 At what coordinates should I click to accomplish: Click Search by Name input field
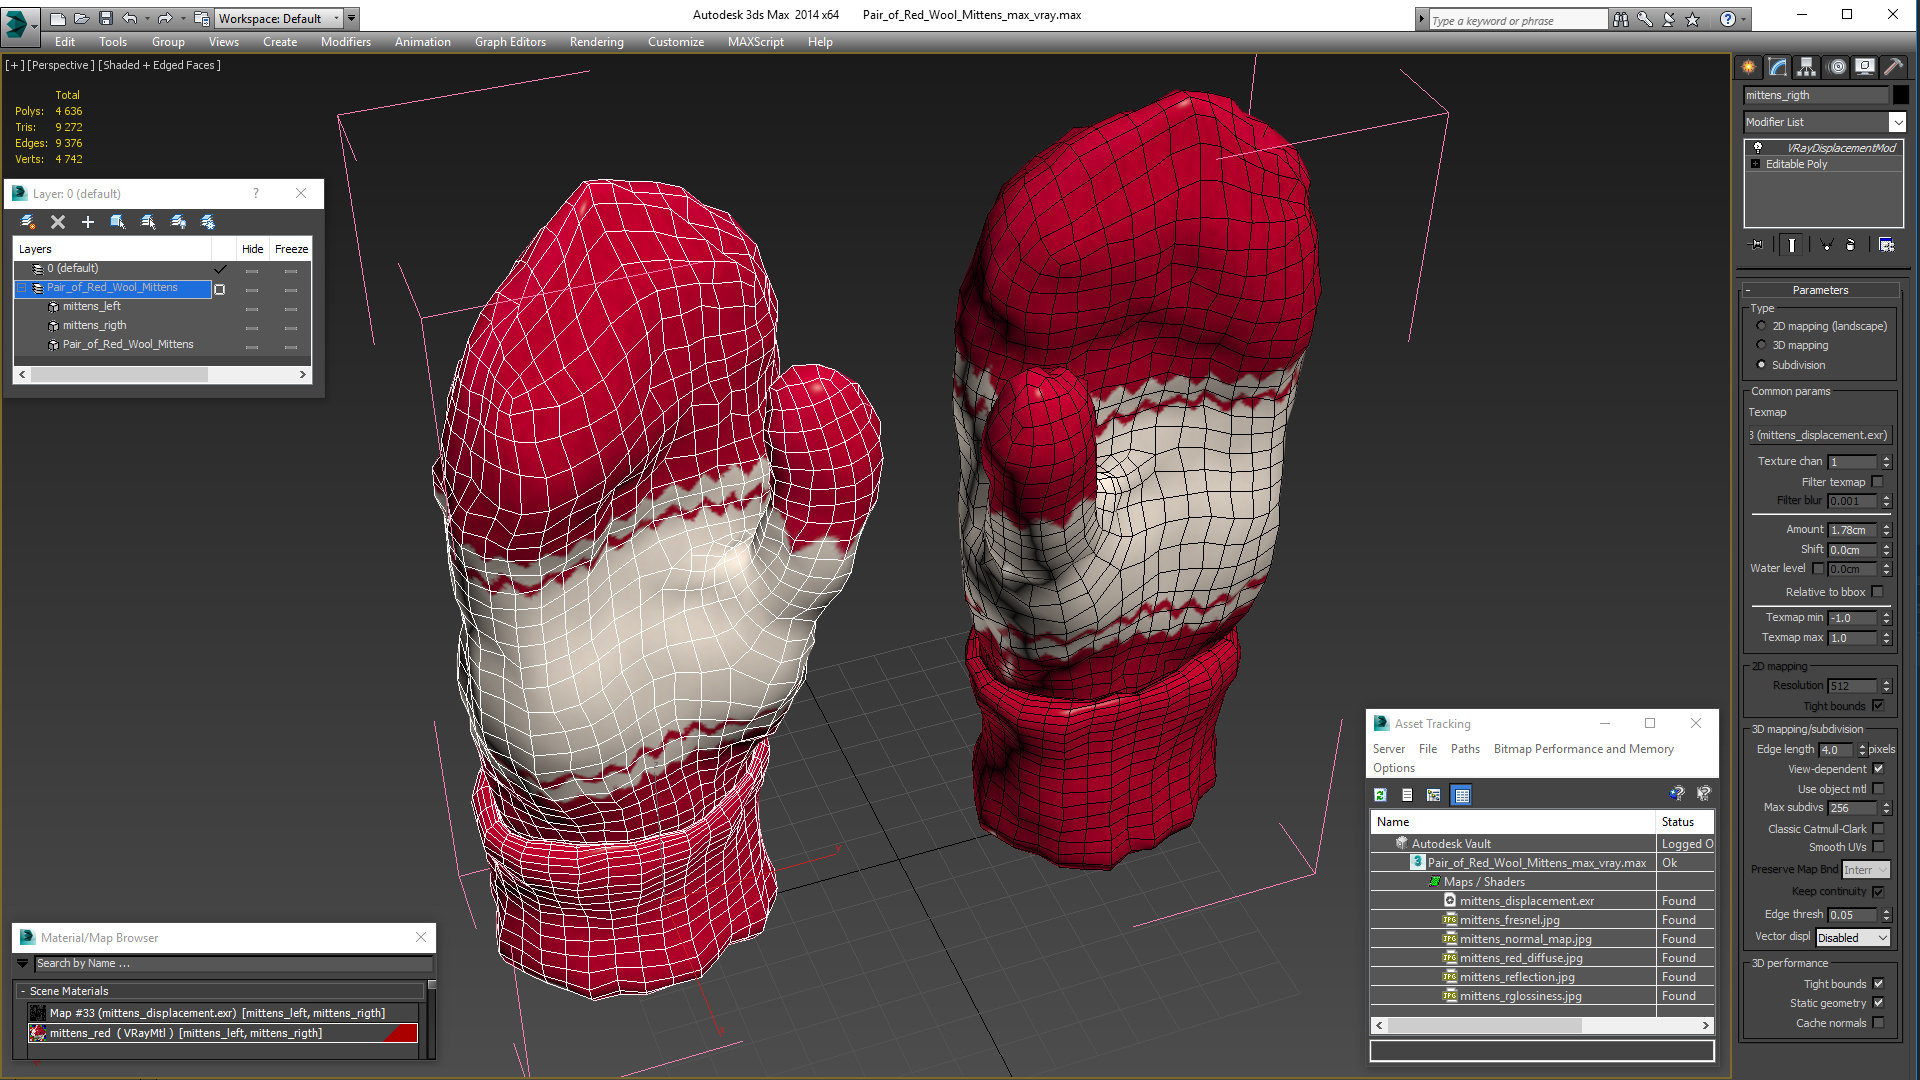point(224,963)
